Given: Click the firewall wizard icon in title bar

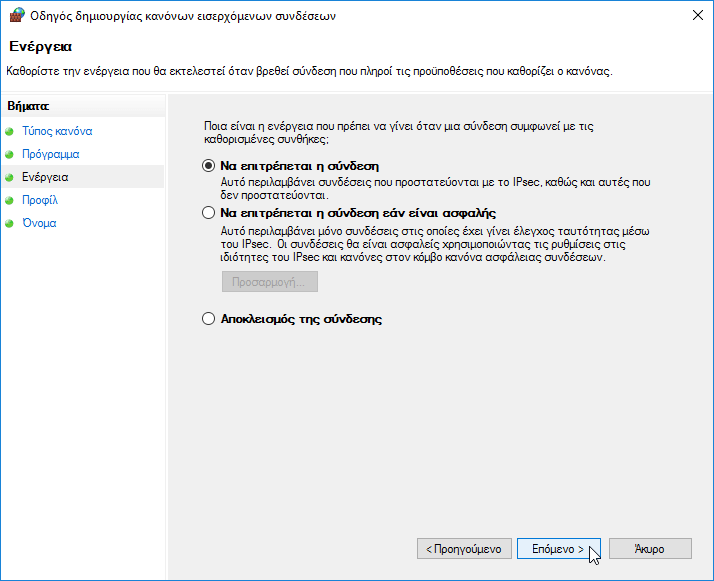Looking at the screenshot, I should pyautogui.click(x=16, y=15).
